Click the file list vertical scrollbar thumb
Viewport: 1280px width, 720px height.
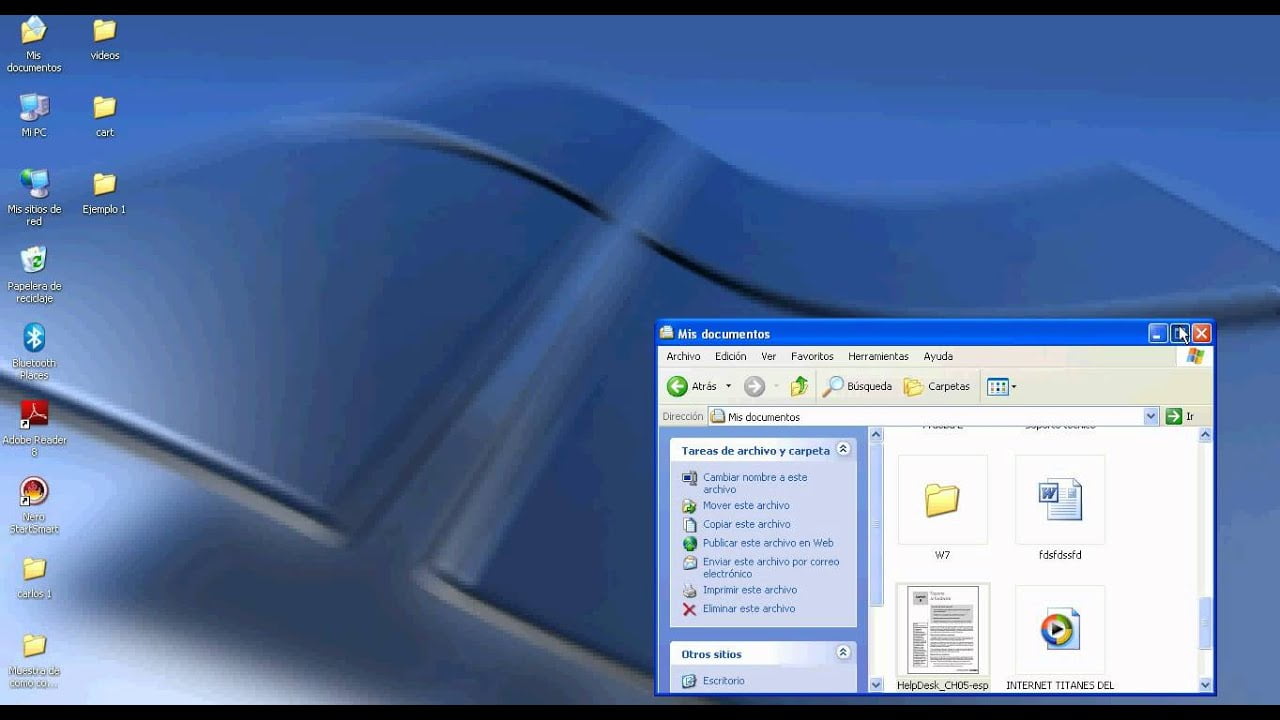point(1205,625)
